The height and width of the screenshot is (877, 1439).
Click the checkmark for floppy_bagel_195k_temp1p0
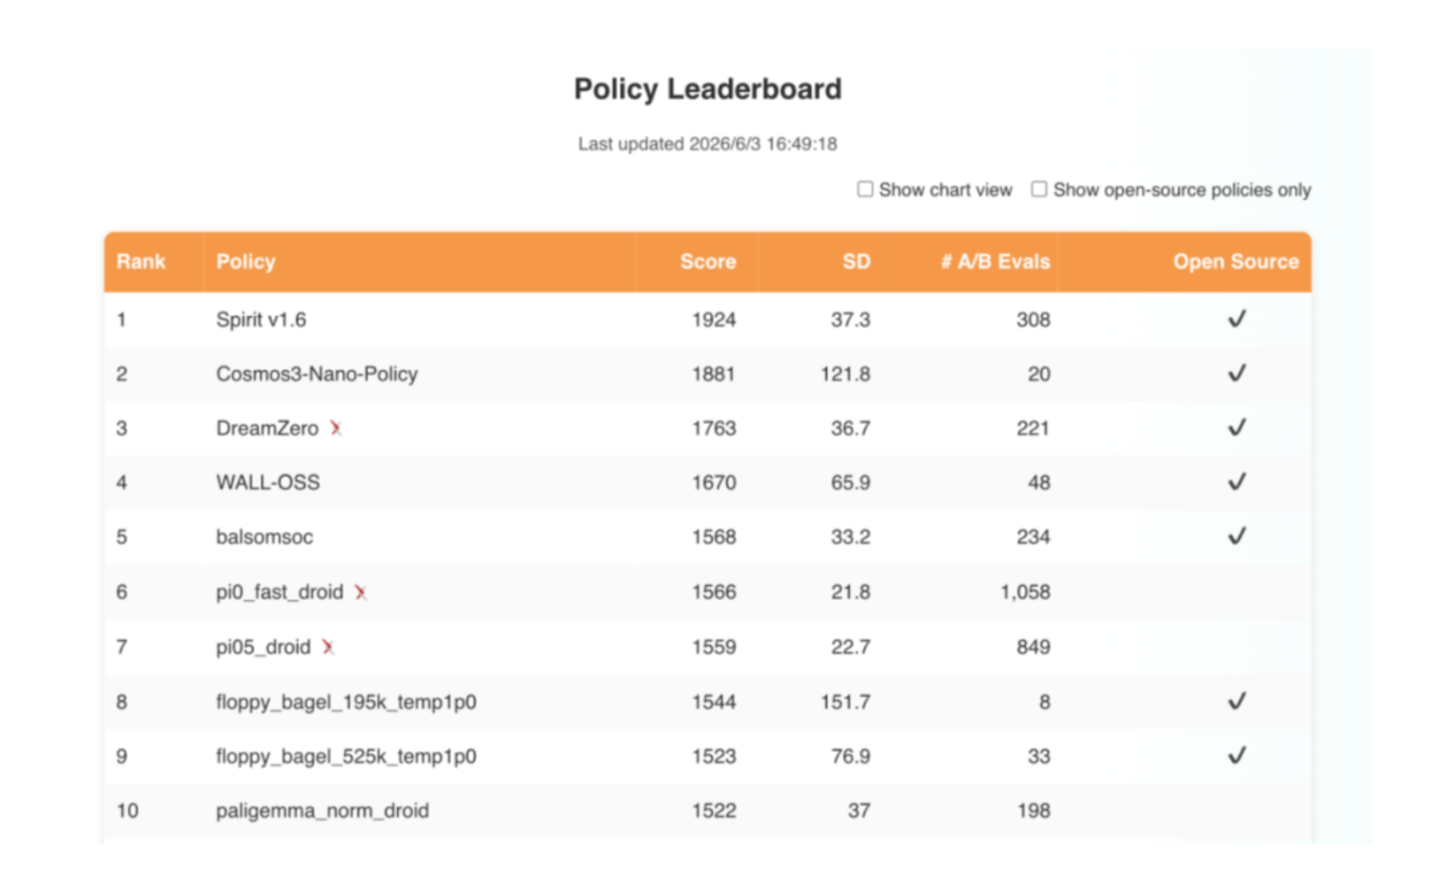coord(1237,701)
